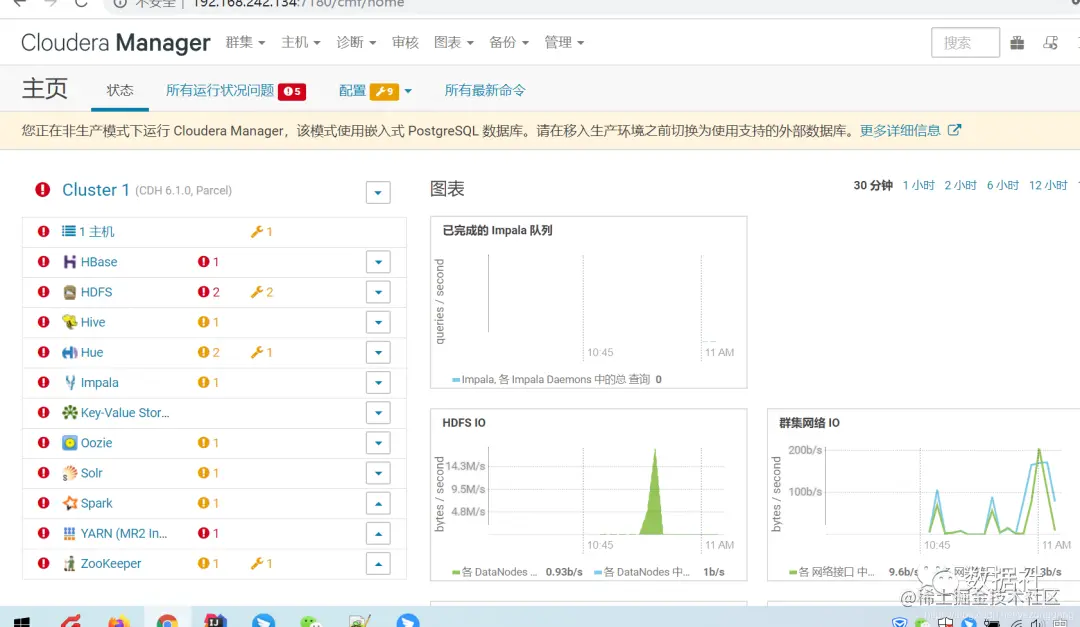The height and width of the screenshot is (627, 1080).
Task: Open Hue actions dropdown
Action: (x=378, y=352)
